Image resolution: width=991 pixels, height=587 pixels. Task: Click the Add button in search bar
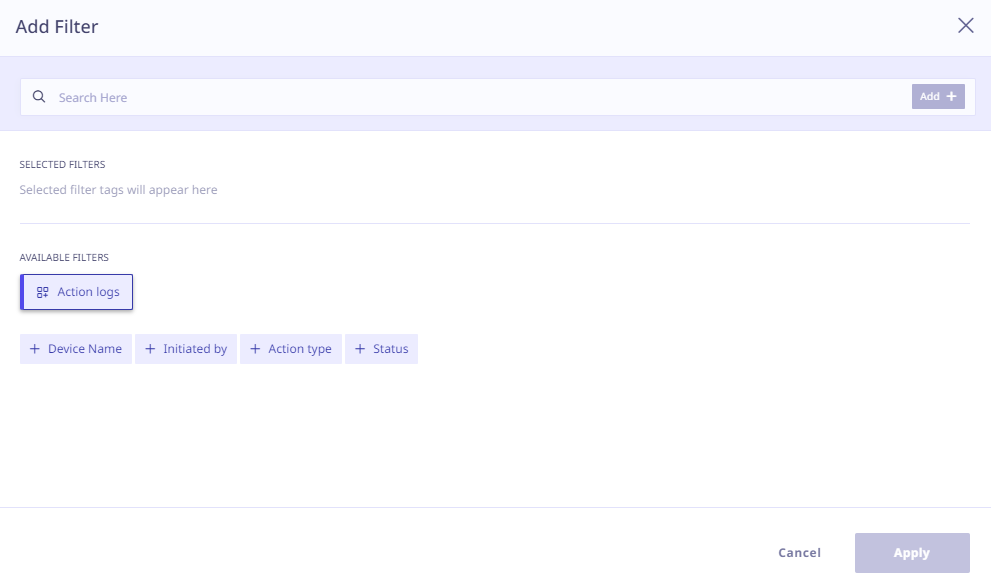tap(938, 97)
